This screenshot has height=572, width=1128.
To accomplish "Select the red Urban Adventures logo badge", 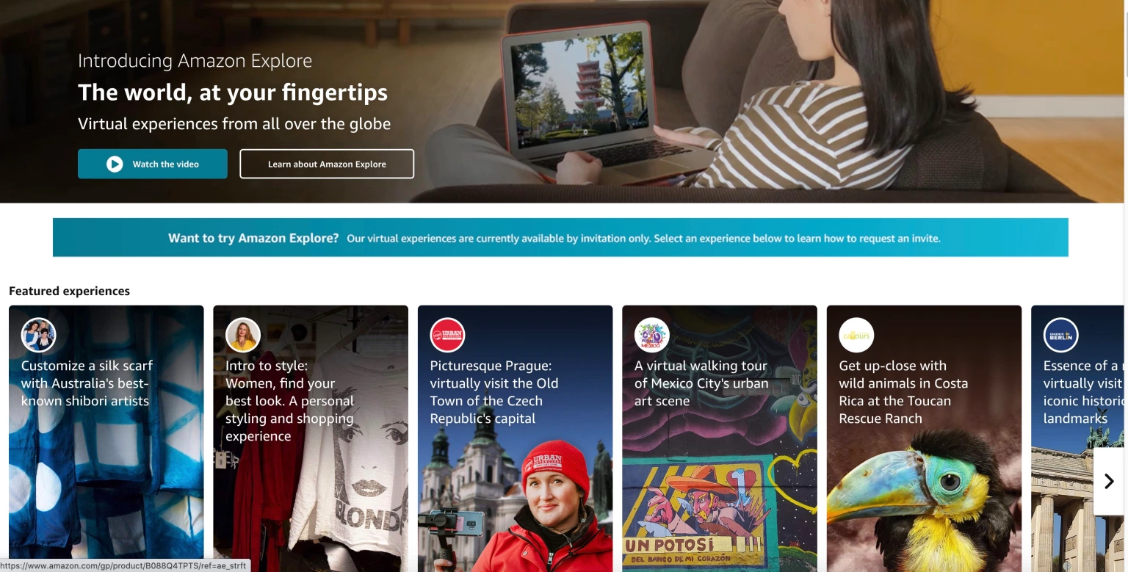I will pyautogui.click(x=447, y=335).
